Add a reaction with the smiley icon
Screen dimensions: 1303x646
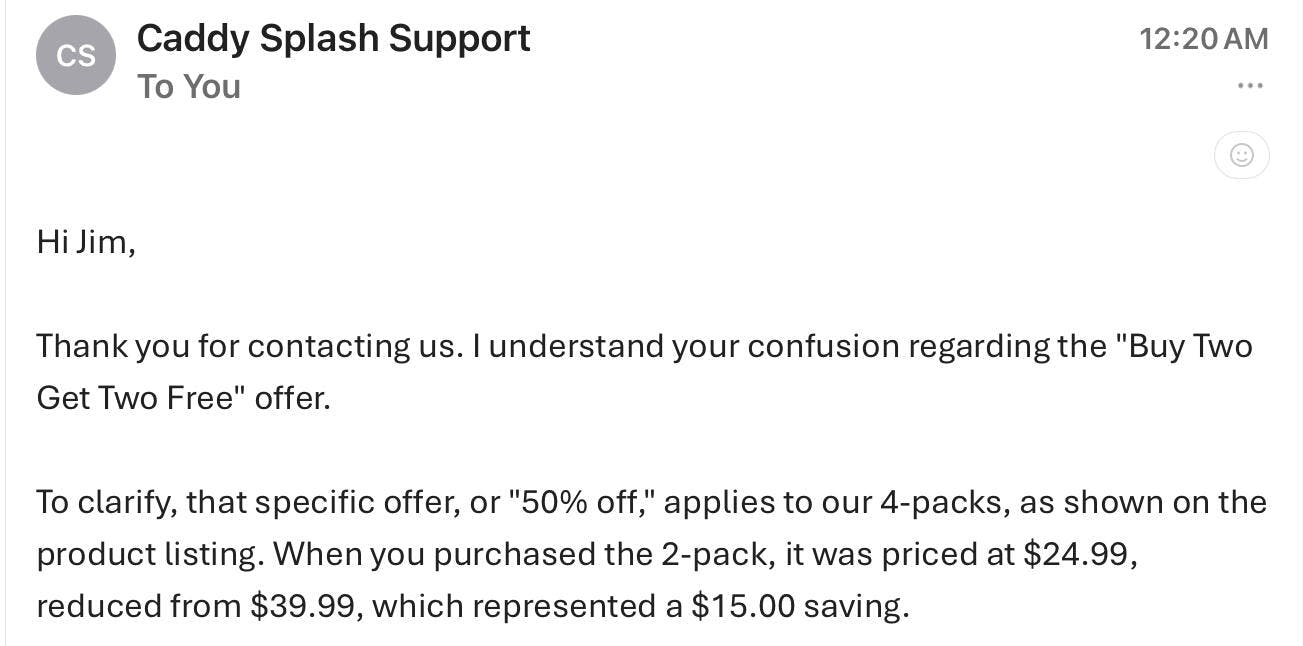coord(1242,155)
